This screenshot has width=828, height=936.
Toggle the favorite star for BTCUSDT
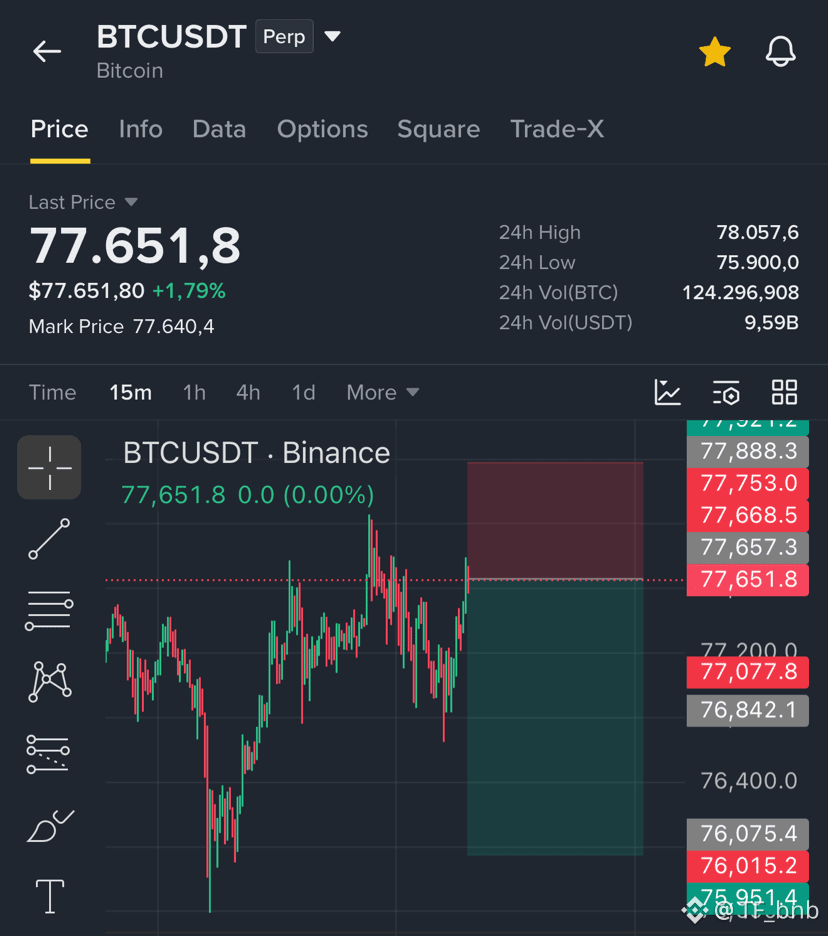click(715, 52)
